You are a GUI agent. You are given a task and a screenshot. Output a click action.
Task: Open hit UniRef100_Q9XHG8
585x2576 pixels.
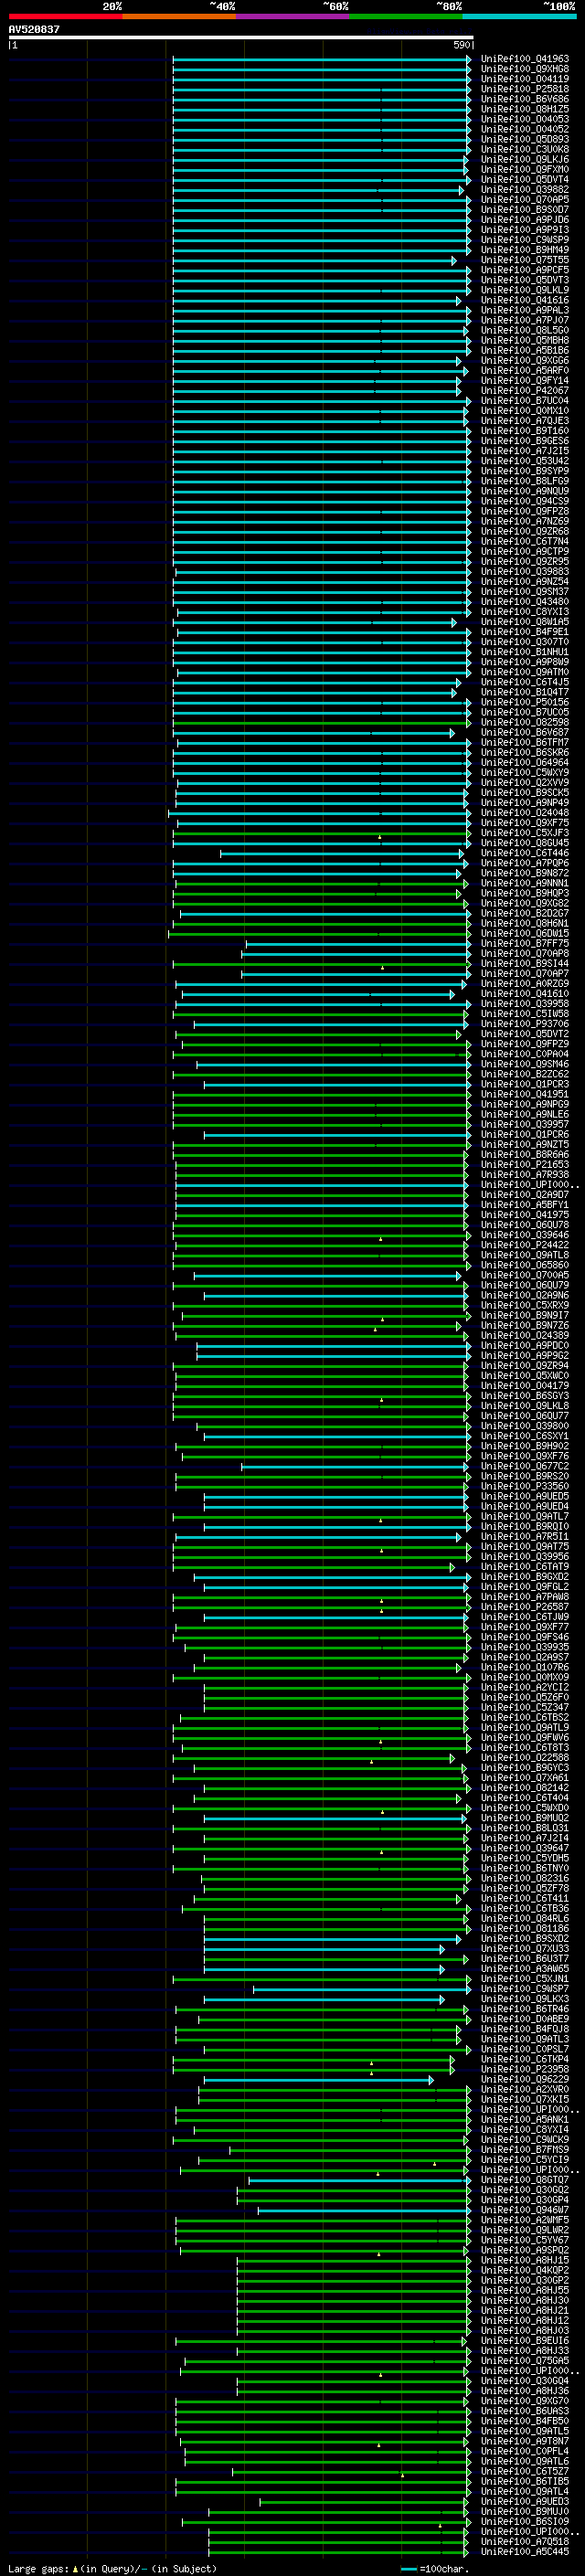[525, 69]
